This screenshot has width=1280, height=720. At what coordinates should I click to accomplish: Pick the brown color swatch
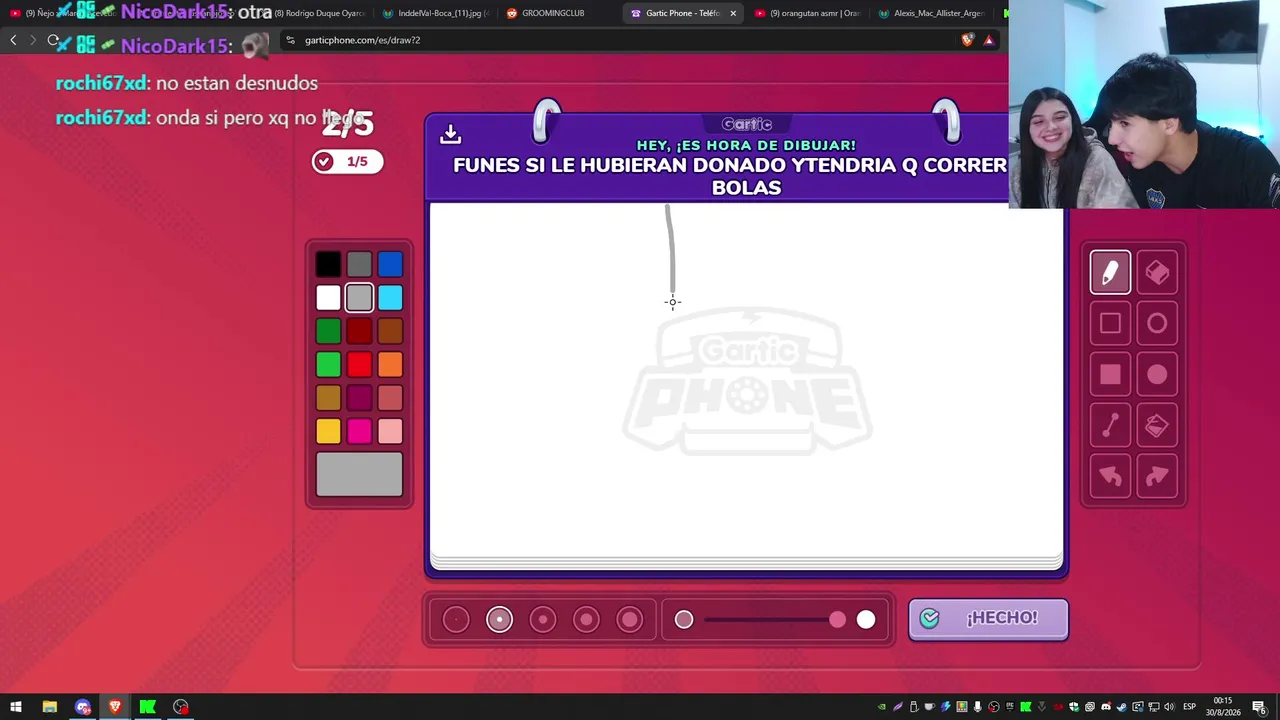pos(390,331)
